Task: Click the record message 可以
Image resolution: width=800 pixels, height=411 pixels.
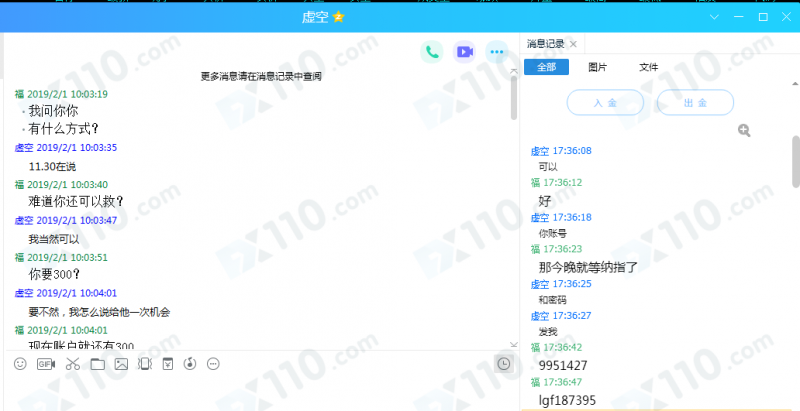Action: pos(548,167)
